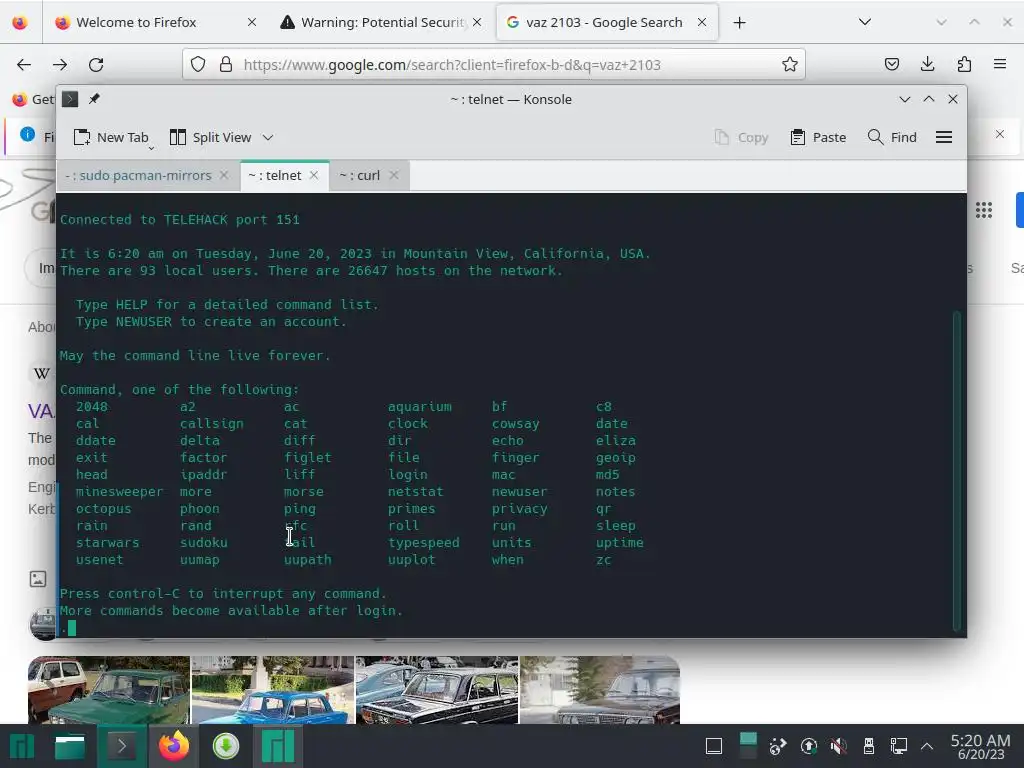
Task: Reload the Google search page
Action: pyautogui.click(x=96, y=65)
